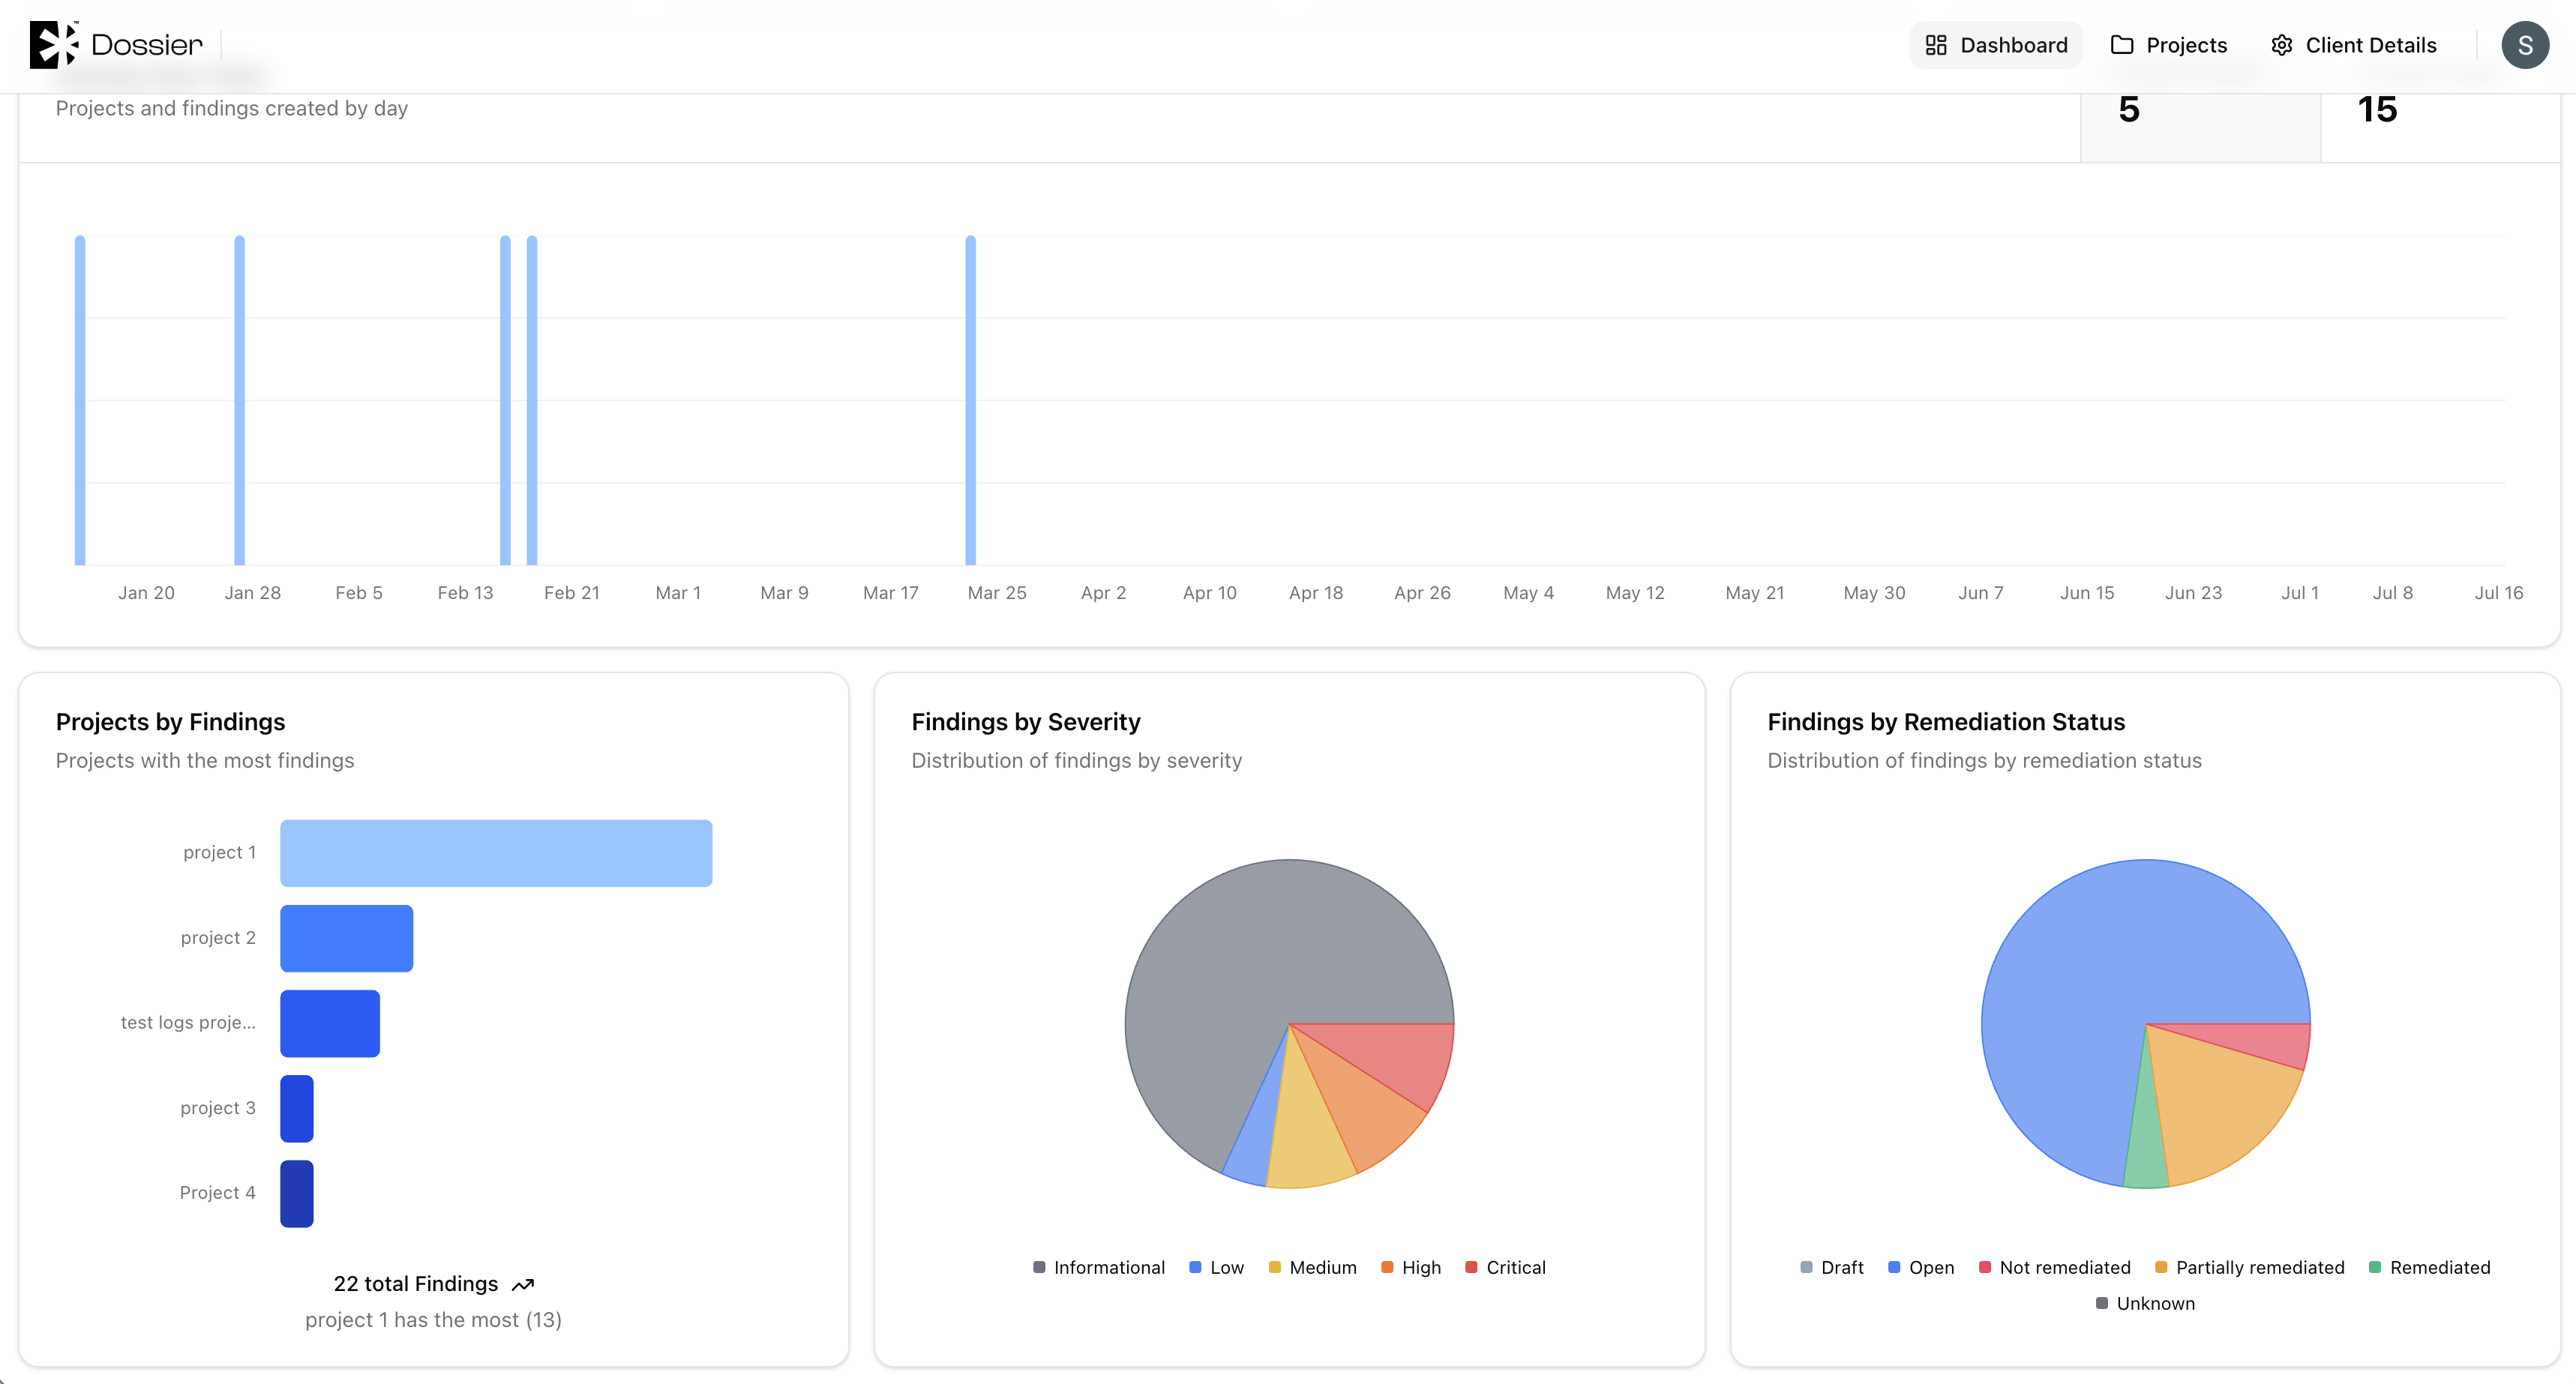Click the 22 total Findings text
Viewport: 2576px width, 1384px height.
[x=415, y=1284]
